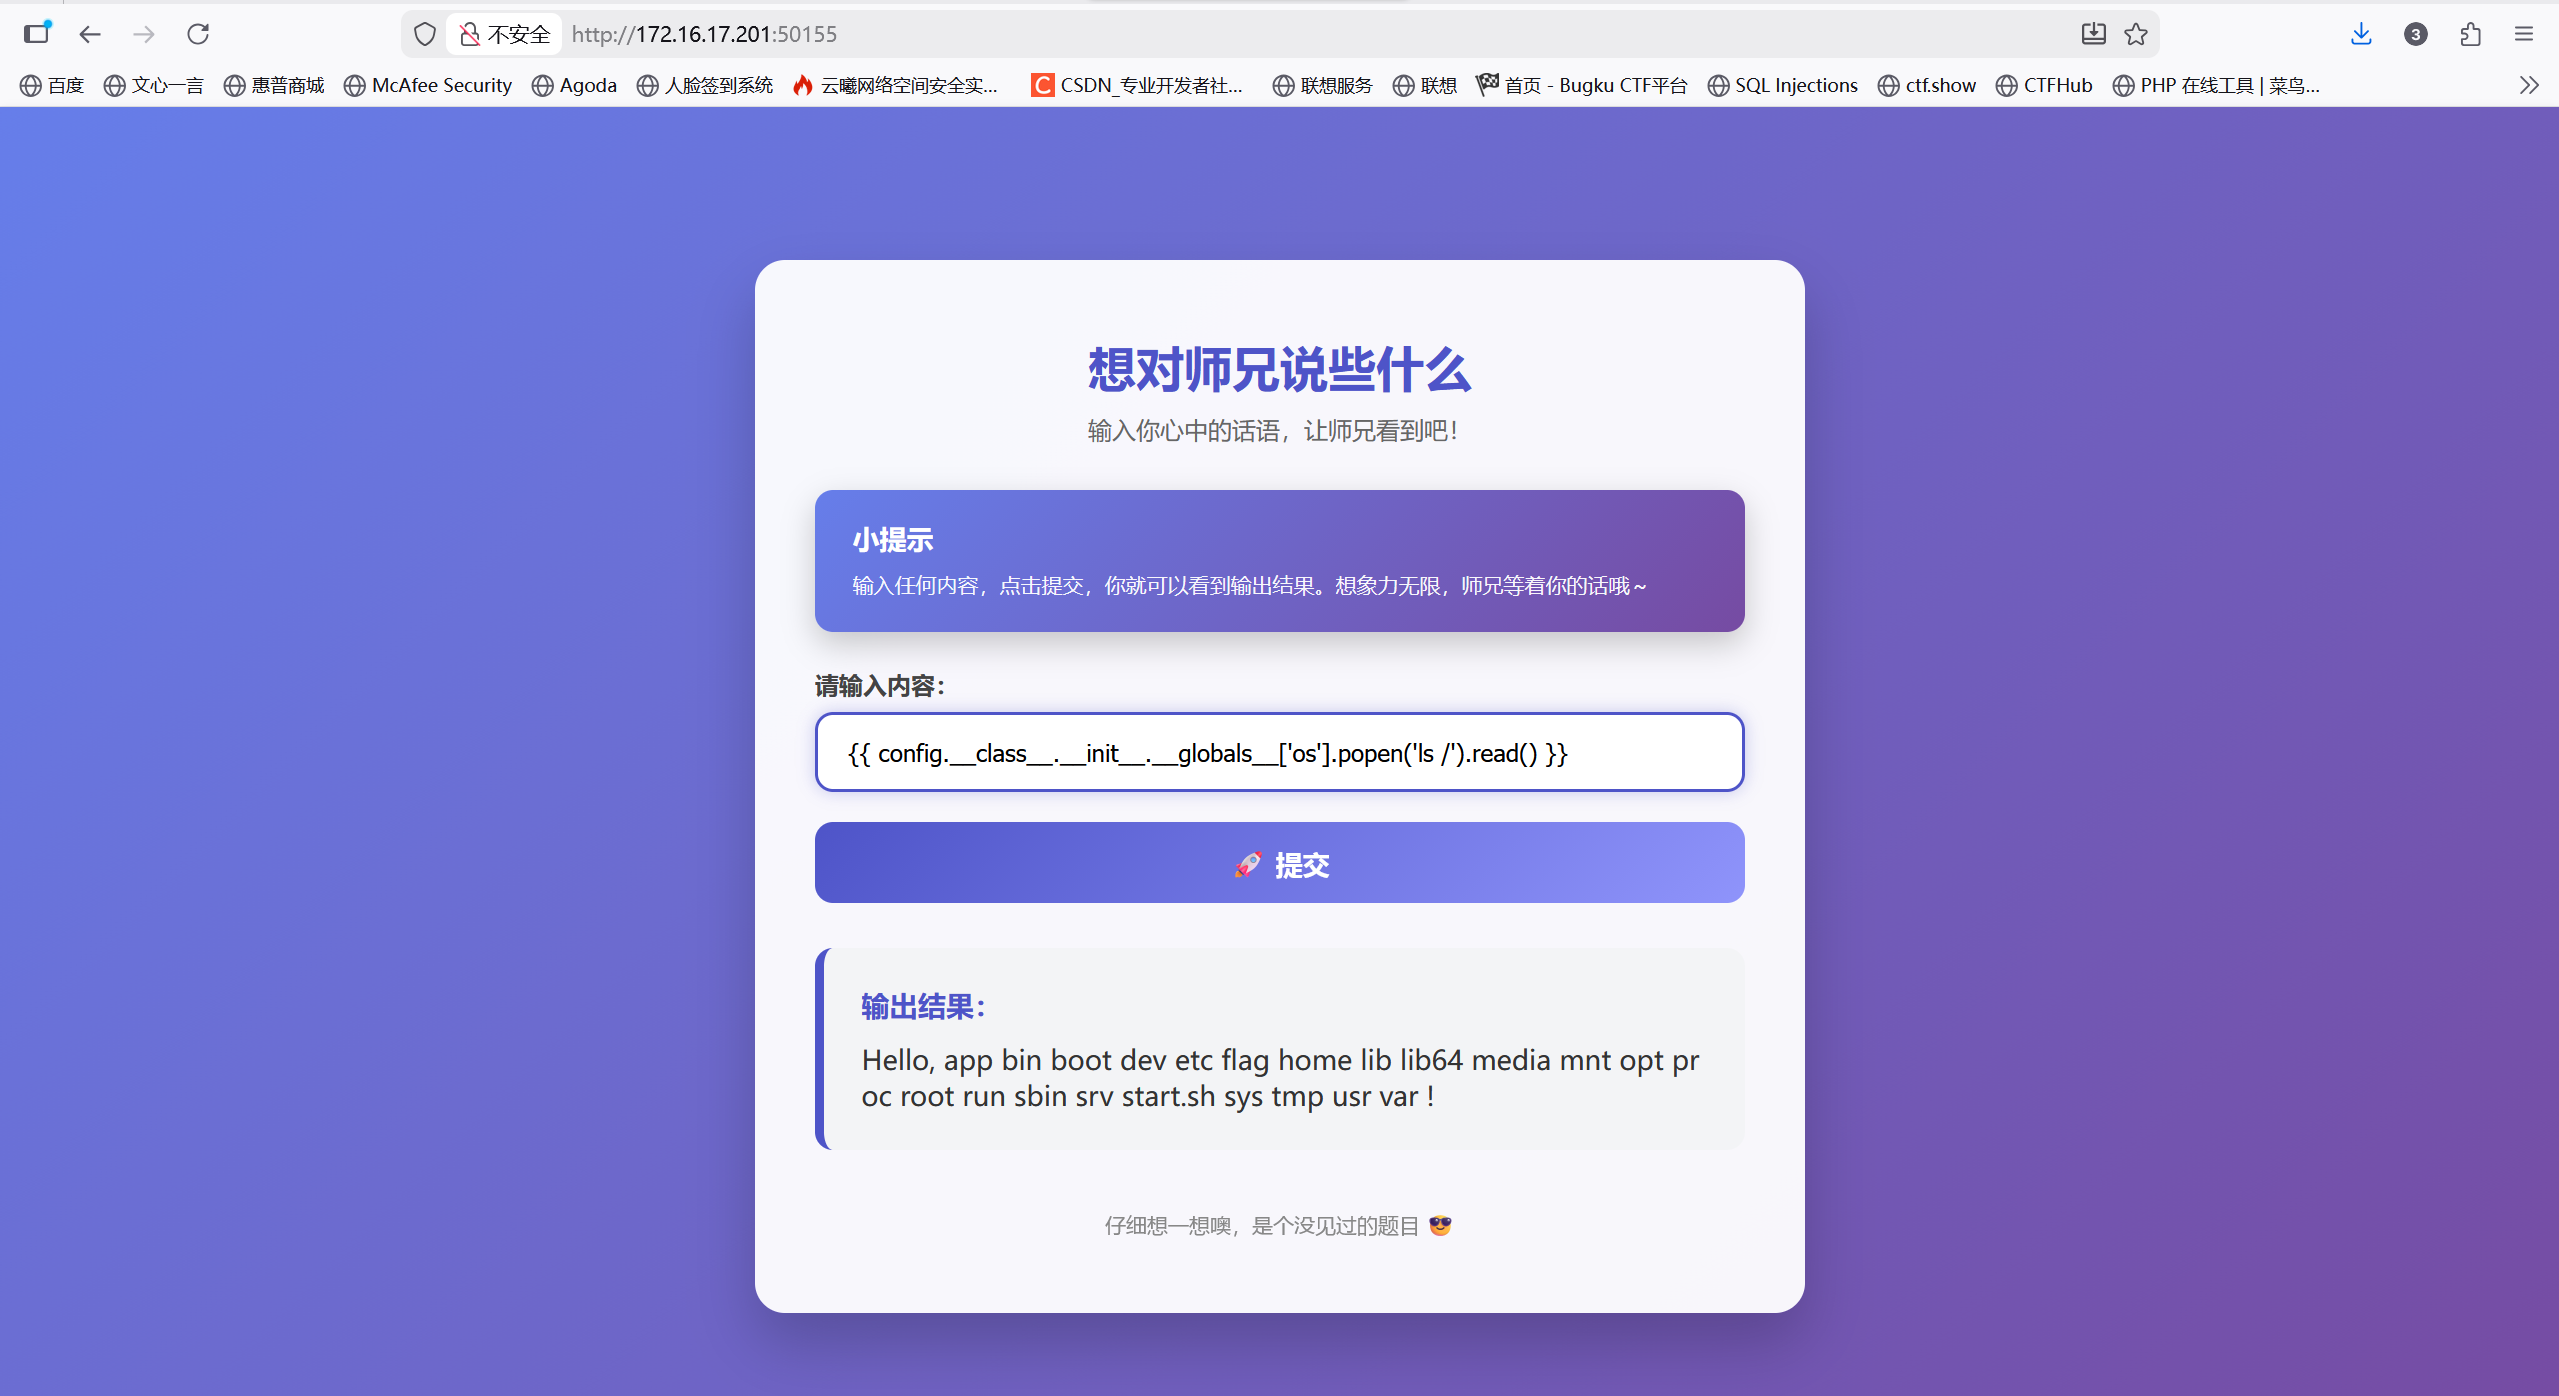The width and height of the screenshot is (2559, 1396).
Task: Click the 不安全 site security indicator
Action: (505, 34)
